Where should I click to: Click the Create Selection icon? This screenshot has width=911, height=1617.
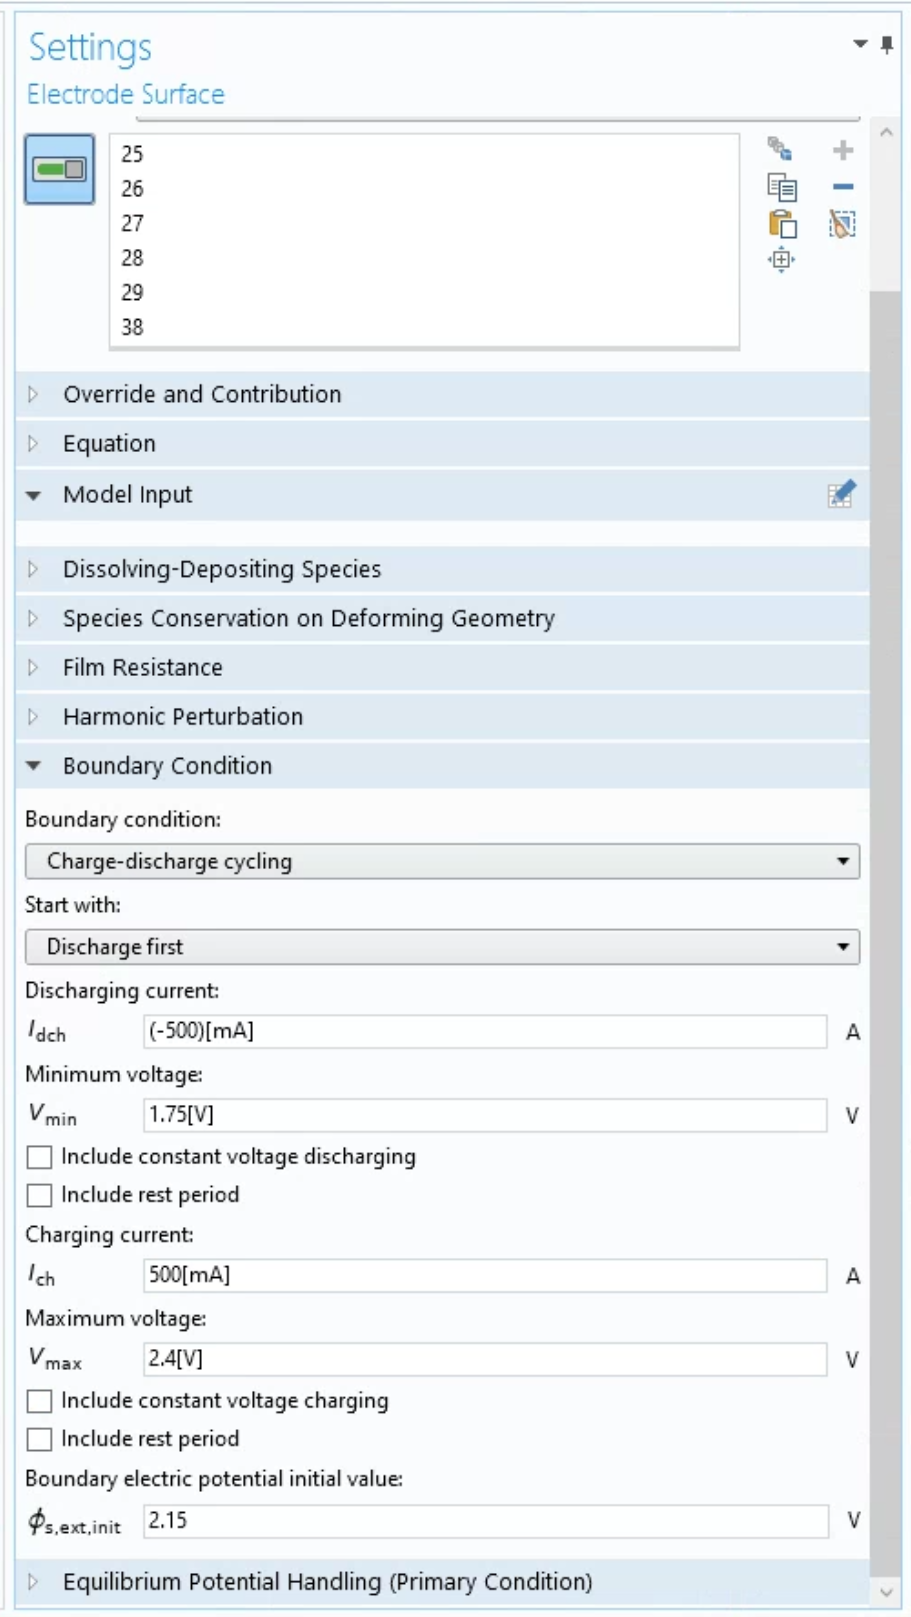click(780, 150)
